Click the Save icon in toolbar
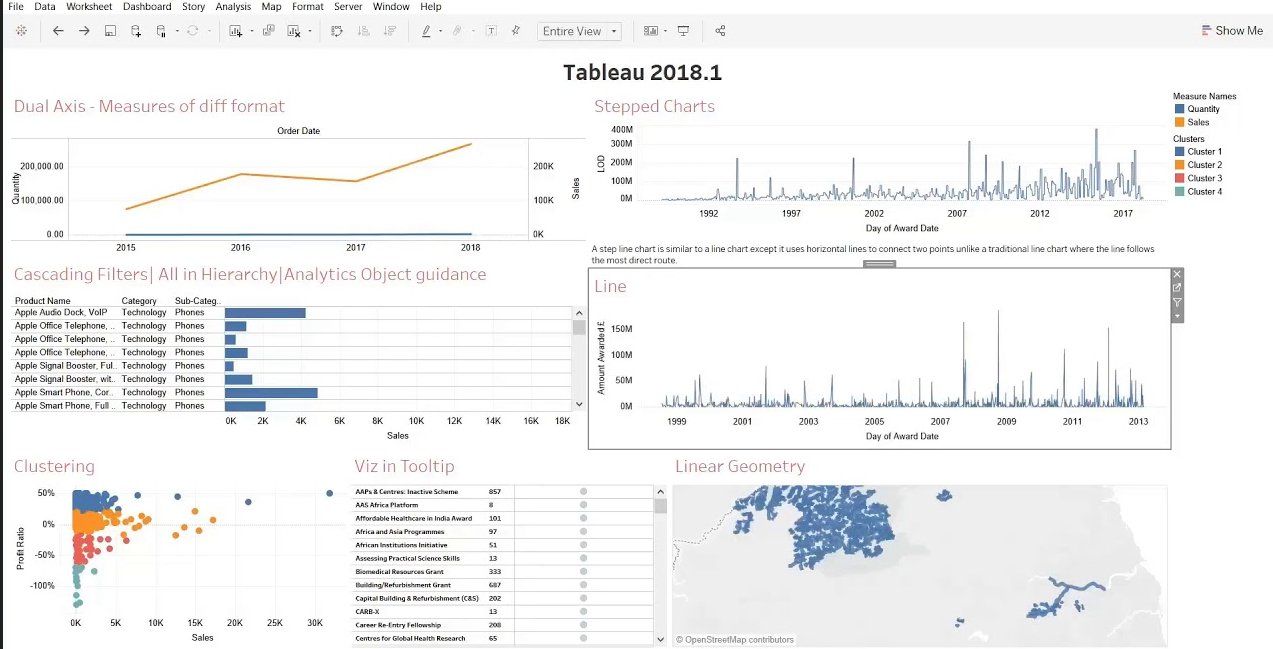The height and width of the screenshot is (649, 1273). (110, 31)
